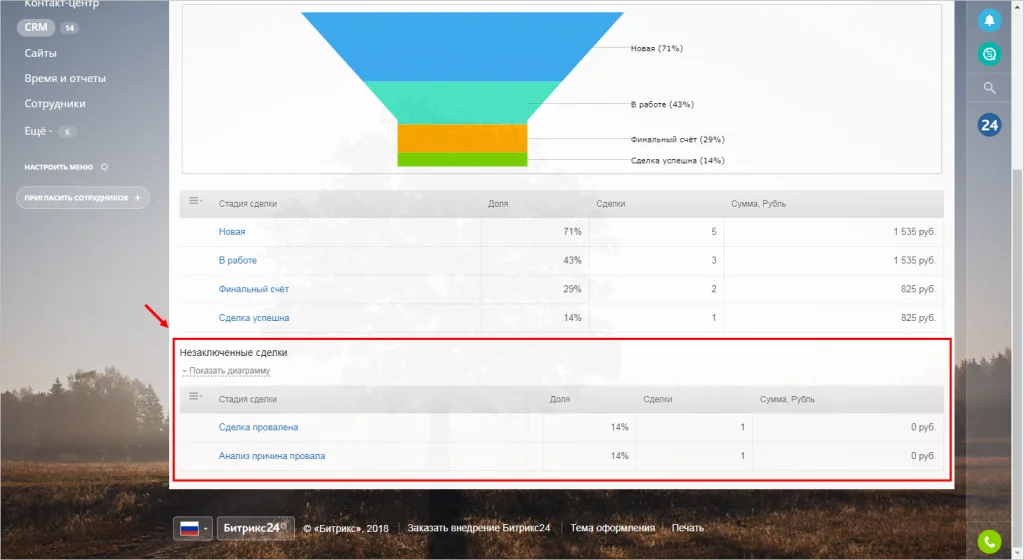1024x560 pixels.
Task: Click funnel label В работе (43%)
Action: (662, 104)
